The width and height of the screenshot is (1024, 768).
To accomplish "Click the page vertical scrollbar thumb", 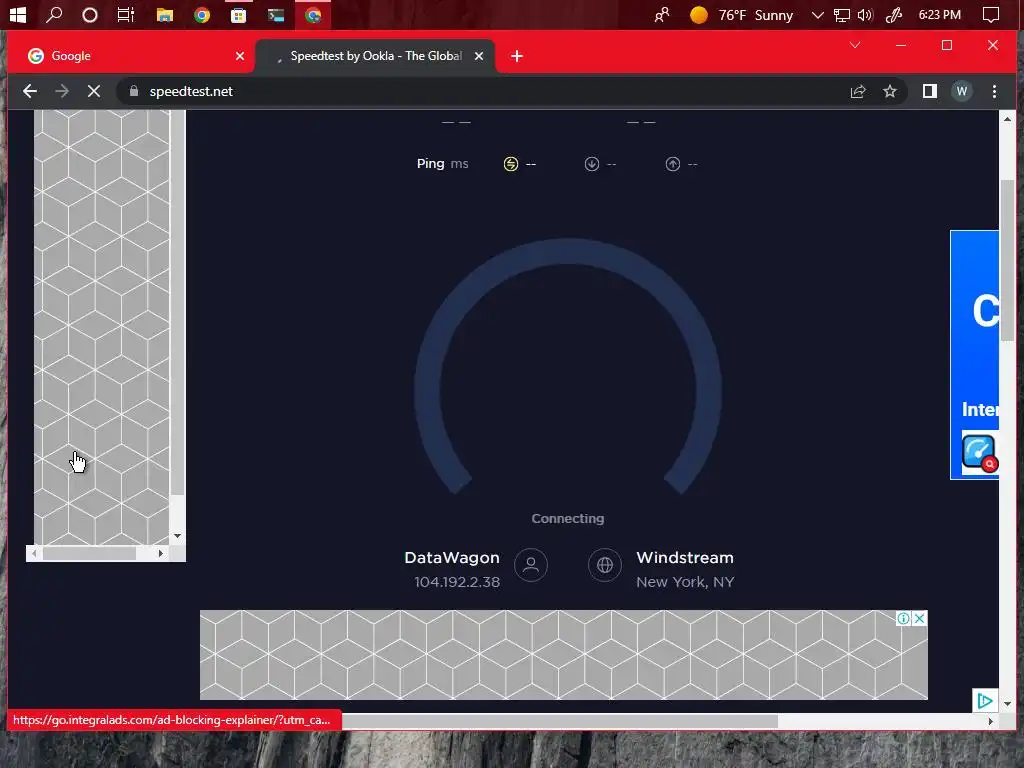I will (1007, 259).
